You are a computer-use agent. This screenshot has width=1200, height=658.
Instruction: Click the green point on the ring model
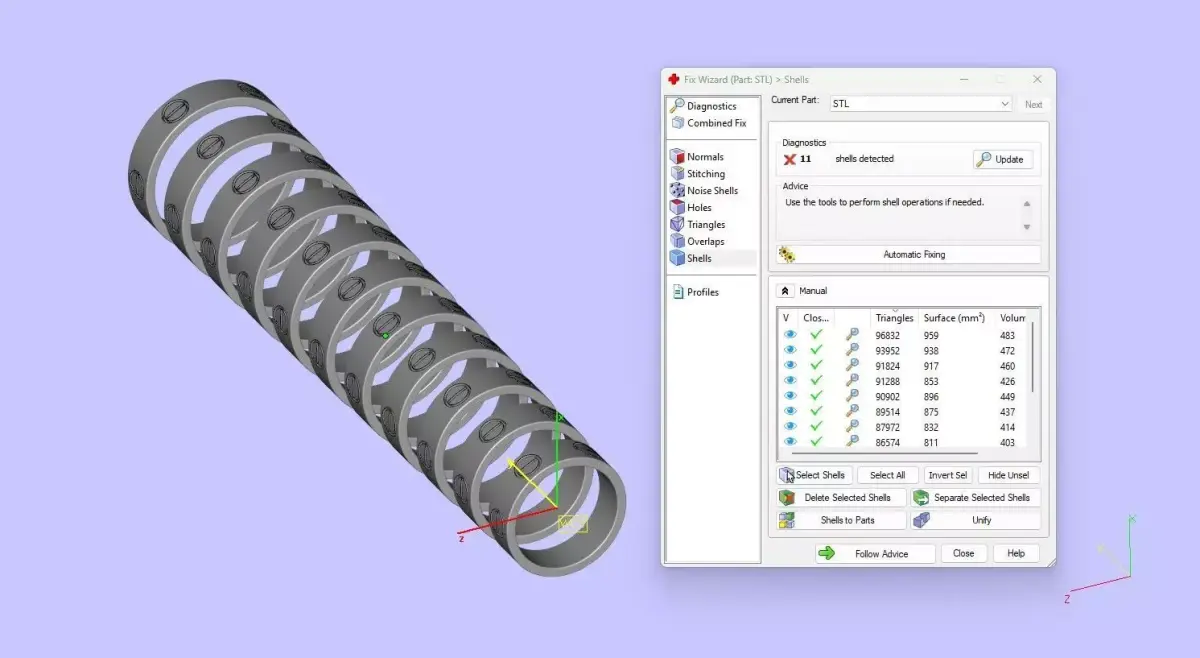[386, 335]
